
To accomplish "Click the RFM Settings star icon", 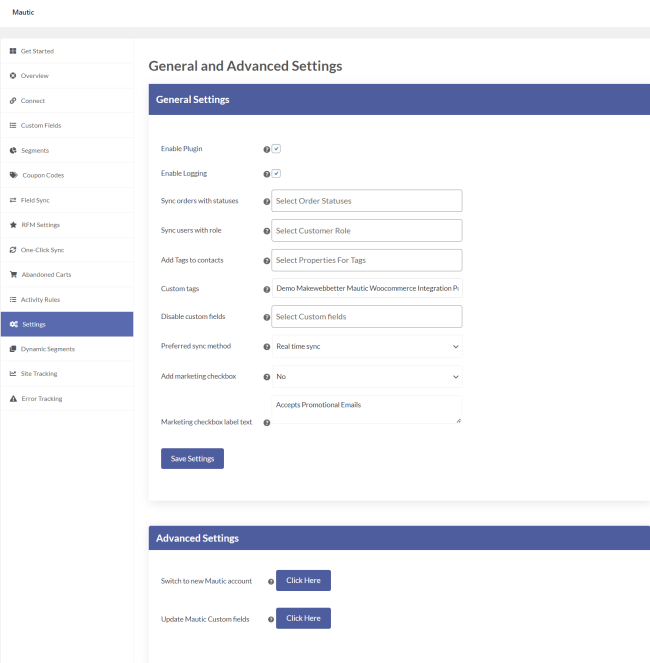I will click(13, 225).
